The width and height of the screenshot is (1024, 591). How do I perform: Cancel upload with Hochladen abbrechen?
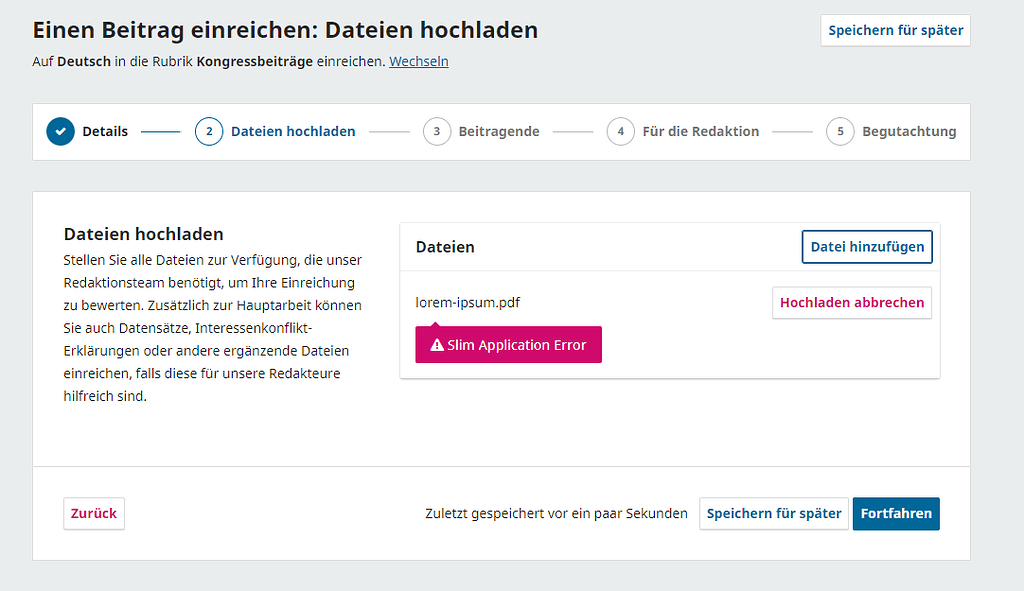pyautogui.click(x=852, y=302)
